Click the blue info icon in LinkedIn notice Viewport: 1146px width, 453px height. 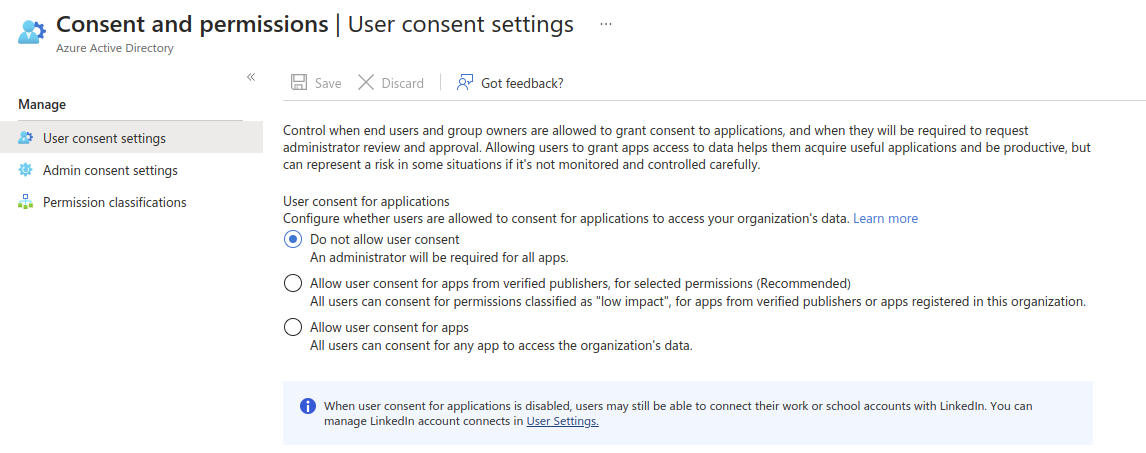pos(308,406)
